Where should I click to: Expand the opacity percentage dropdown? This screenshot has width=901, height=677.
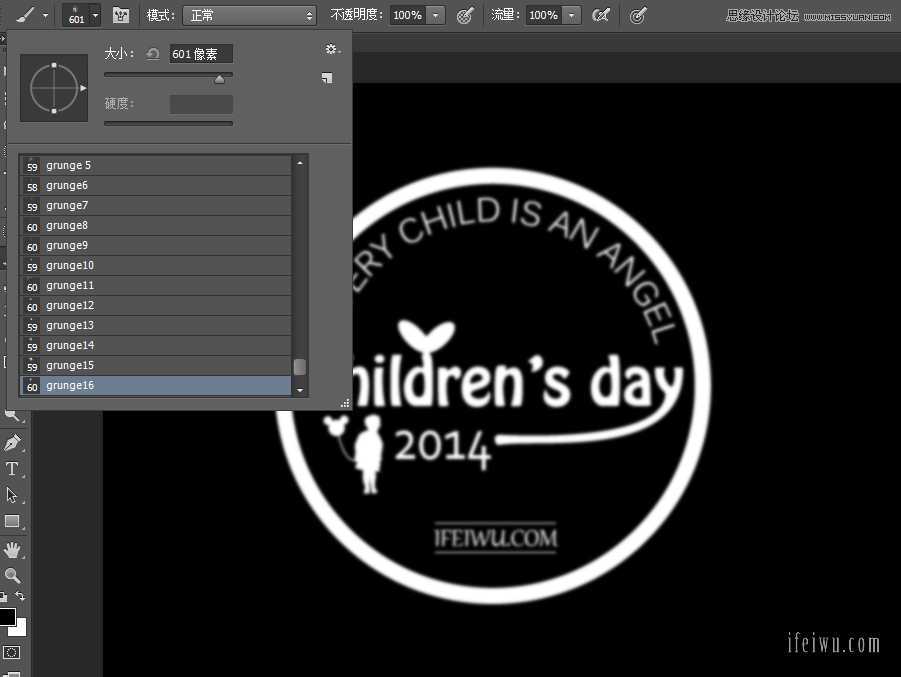pyautogui.click(x=435, y=15)
